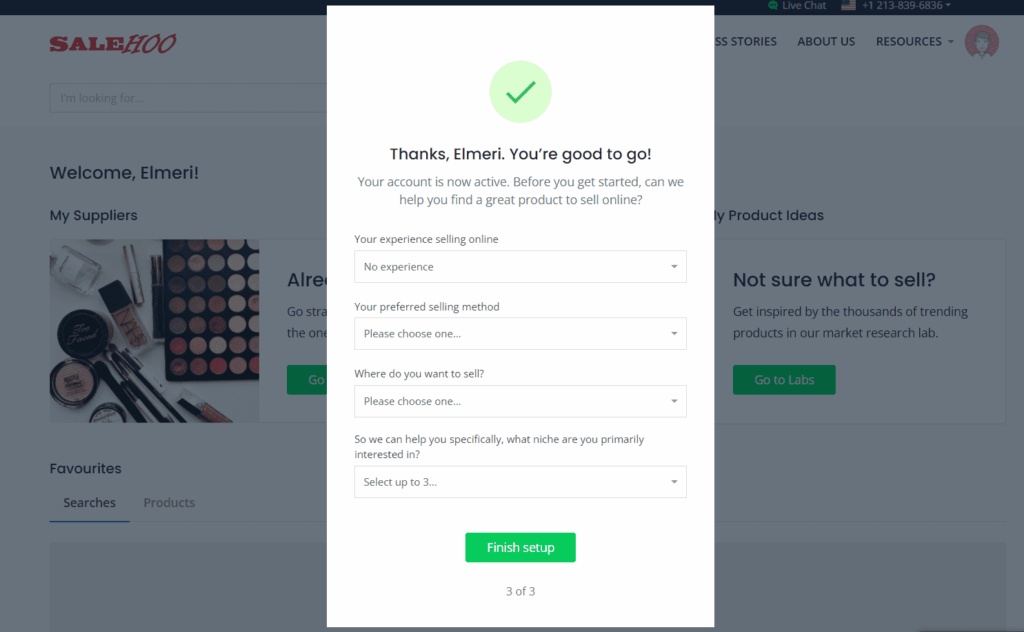Click the Live Chat bubble icon
Screen dimensions: 1024x632
(x=773, y=5)
